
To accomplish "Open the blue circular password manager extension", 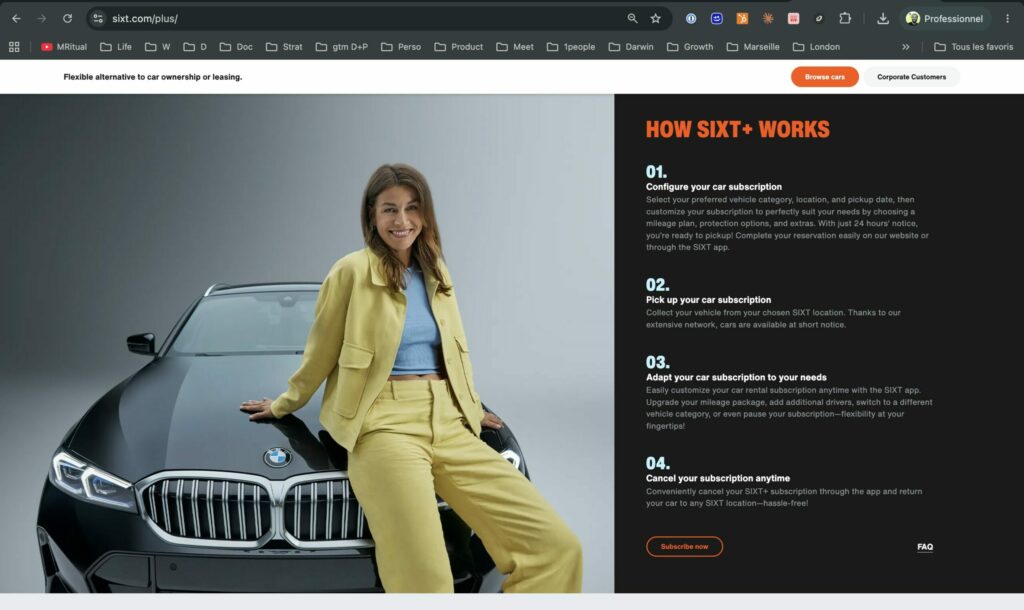I will (x=691, y=18).
